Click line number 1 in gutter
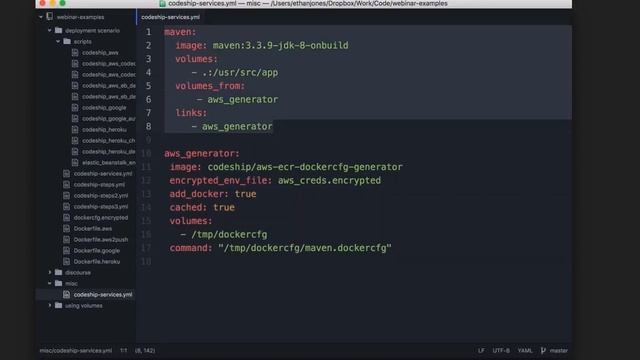The width and height of the screenshot is (640, 360). coord(149,32)
